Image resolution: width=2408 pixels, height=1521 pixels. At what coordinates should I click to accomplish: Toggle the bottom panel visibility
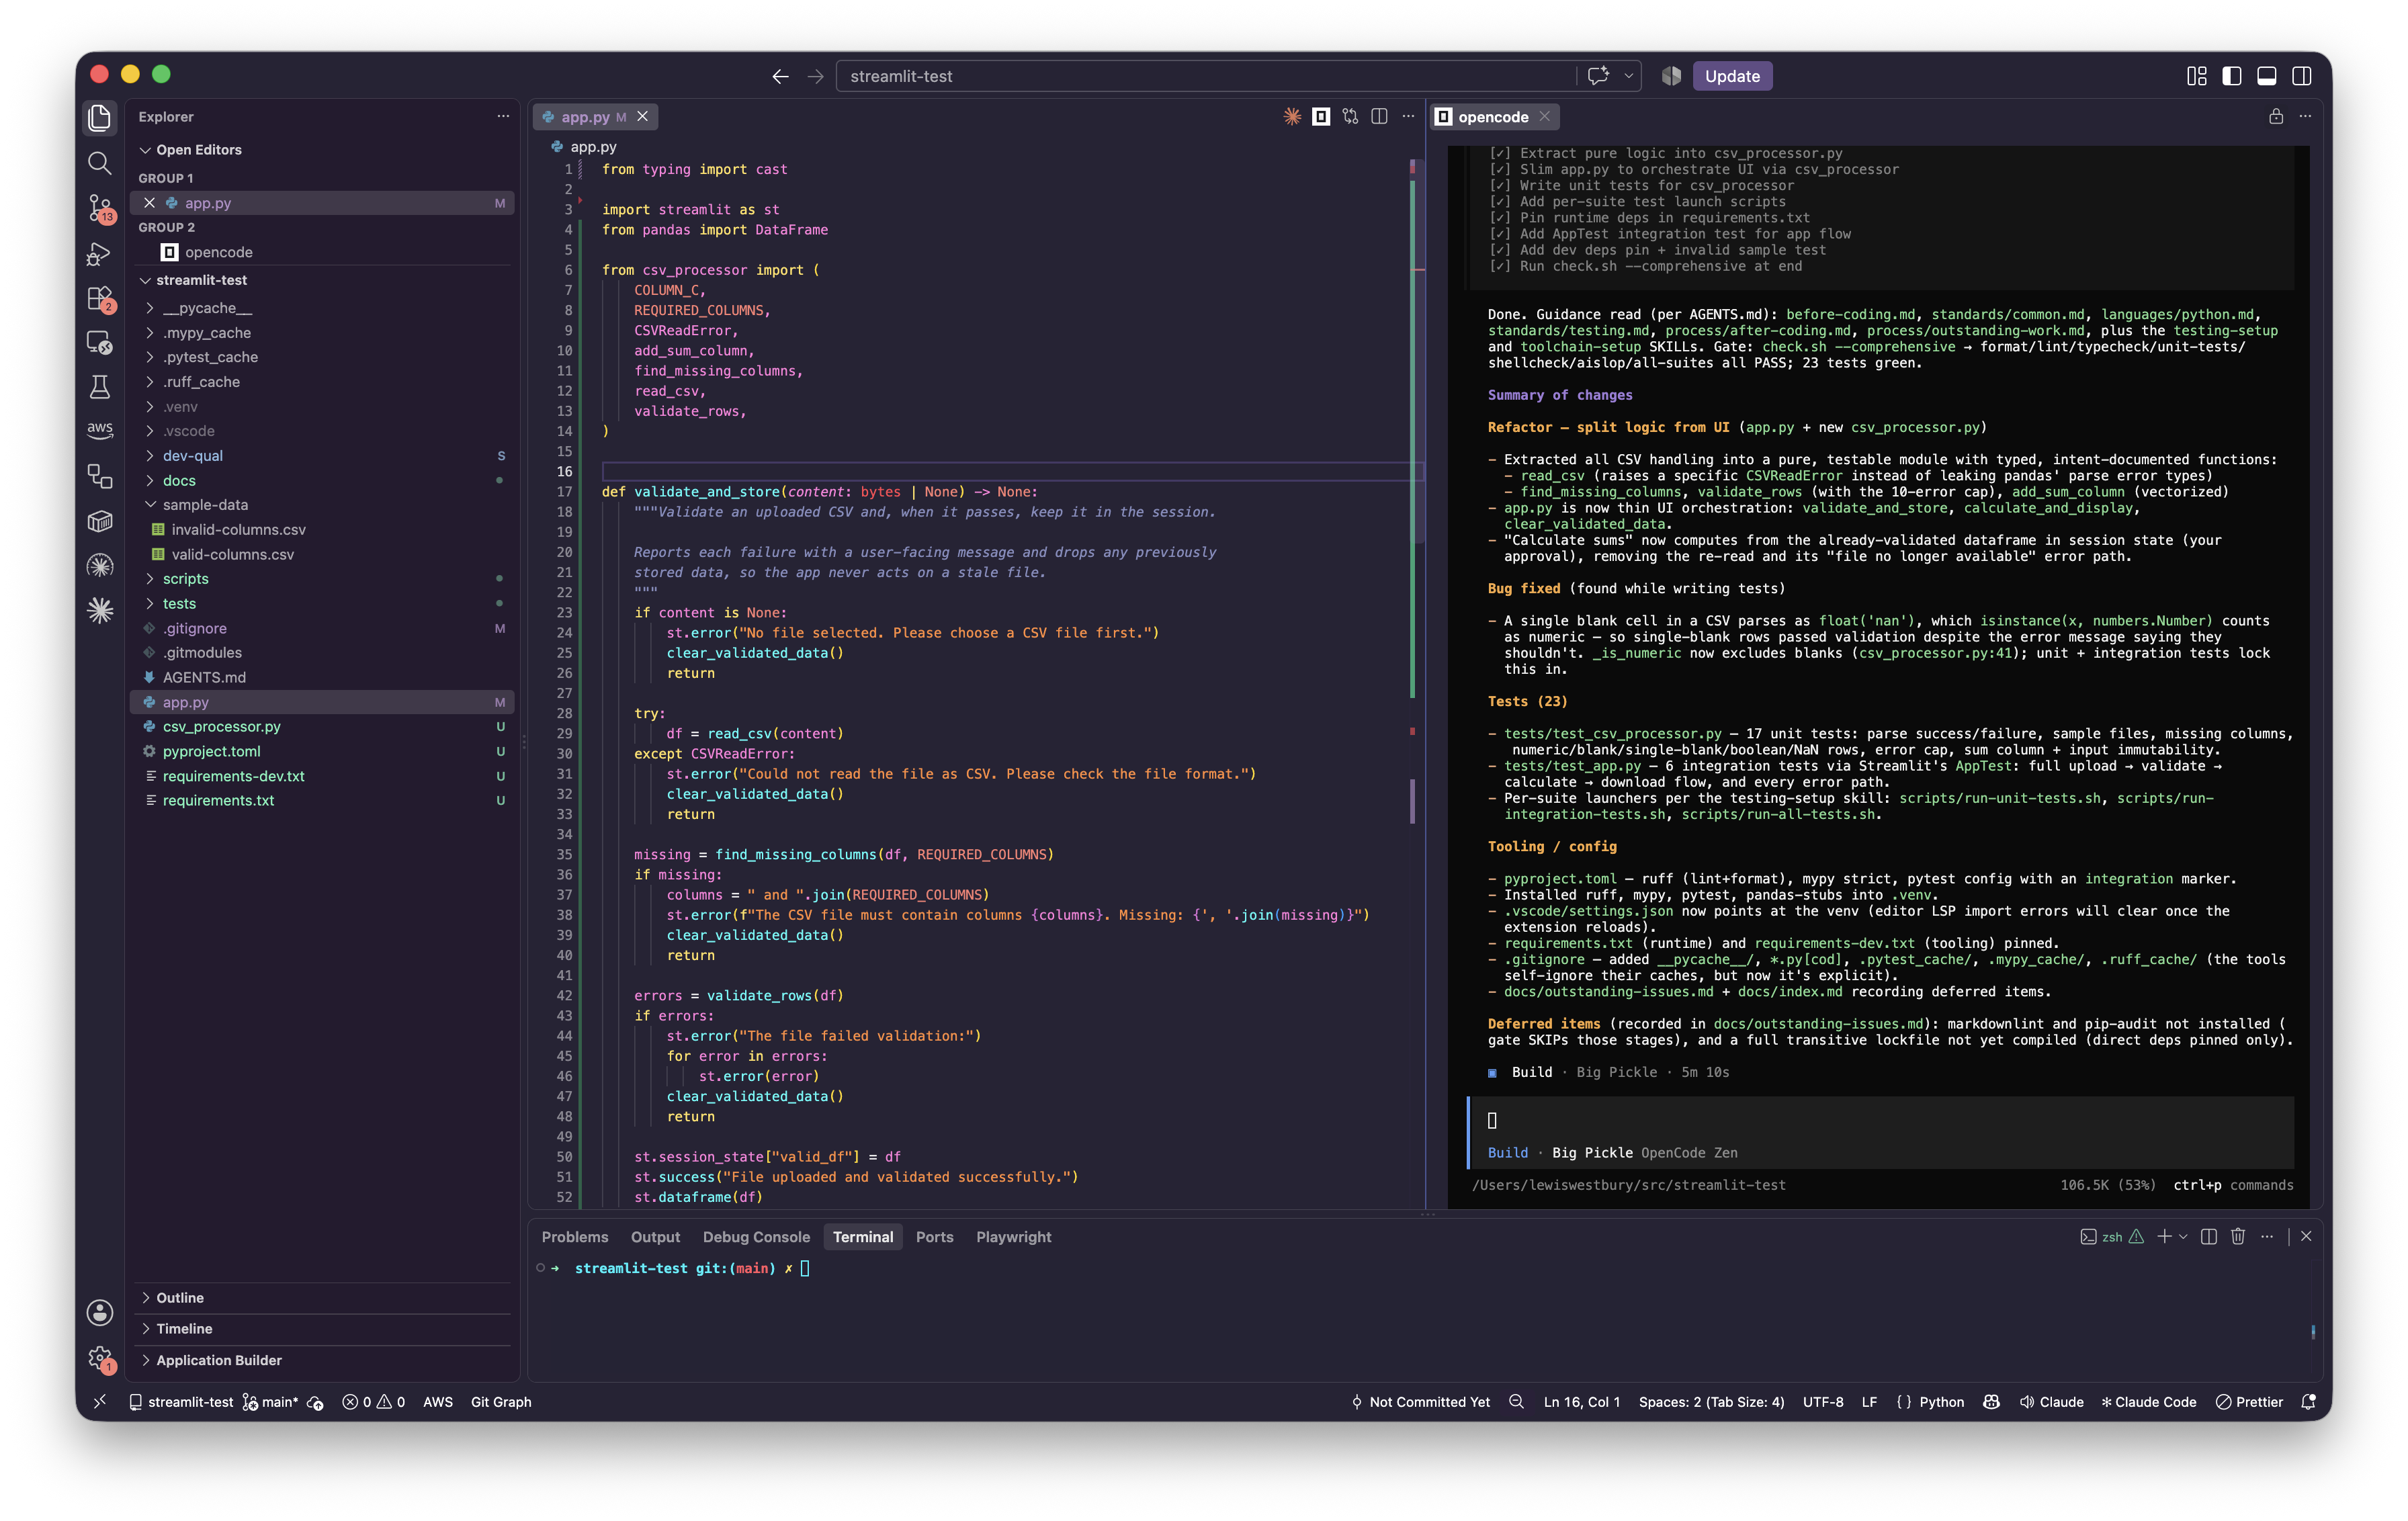[x=2267, y=76]
